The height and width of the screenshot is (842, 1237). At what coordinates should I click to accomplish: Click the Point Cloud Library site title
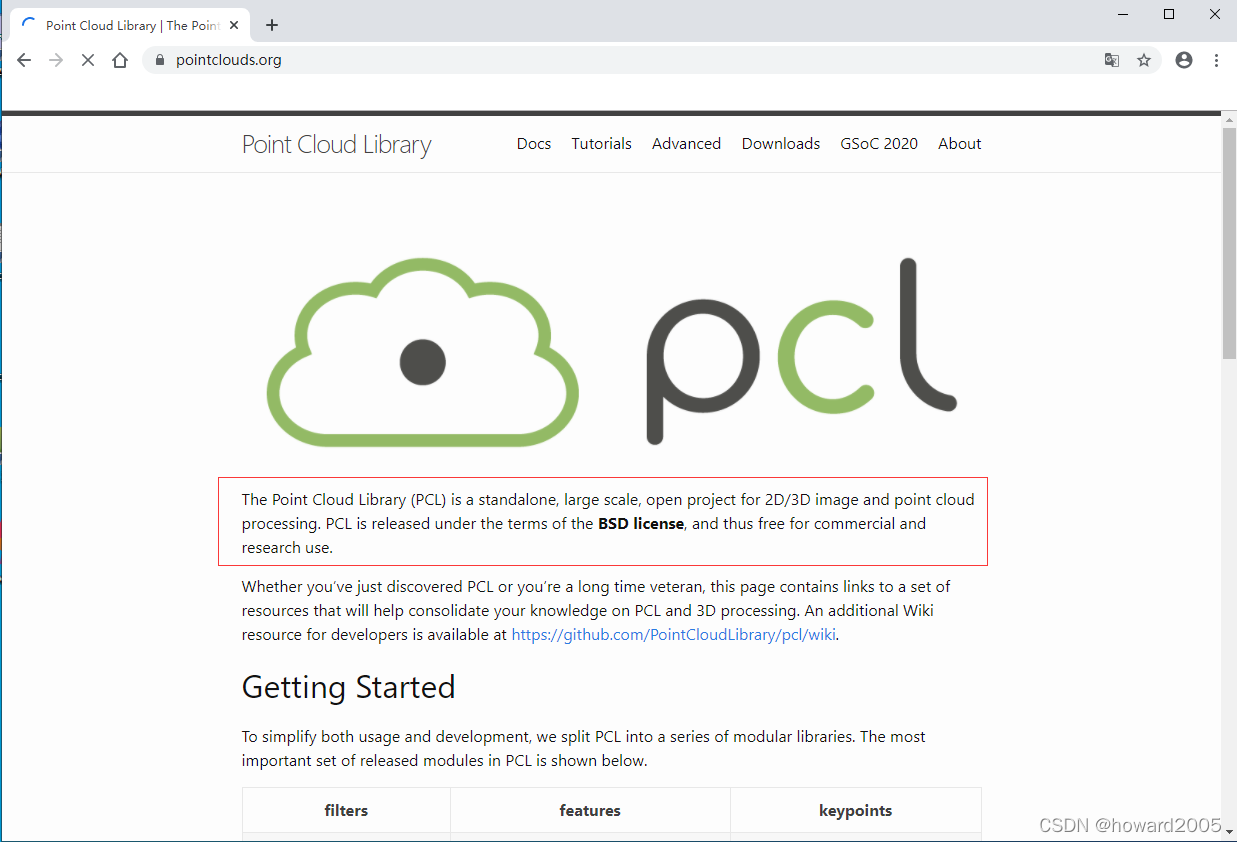point(336,145)
